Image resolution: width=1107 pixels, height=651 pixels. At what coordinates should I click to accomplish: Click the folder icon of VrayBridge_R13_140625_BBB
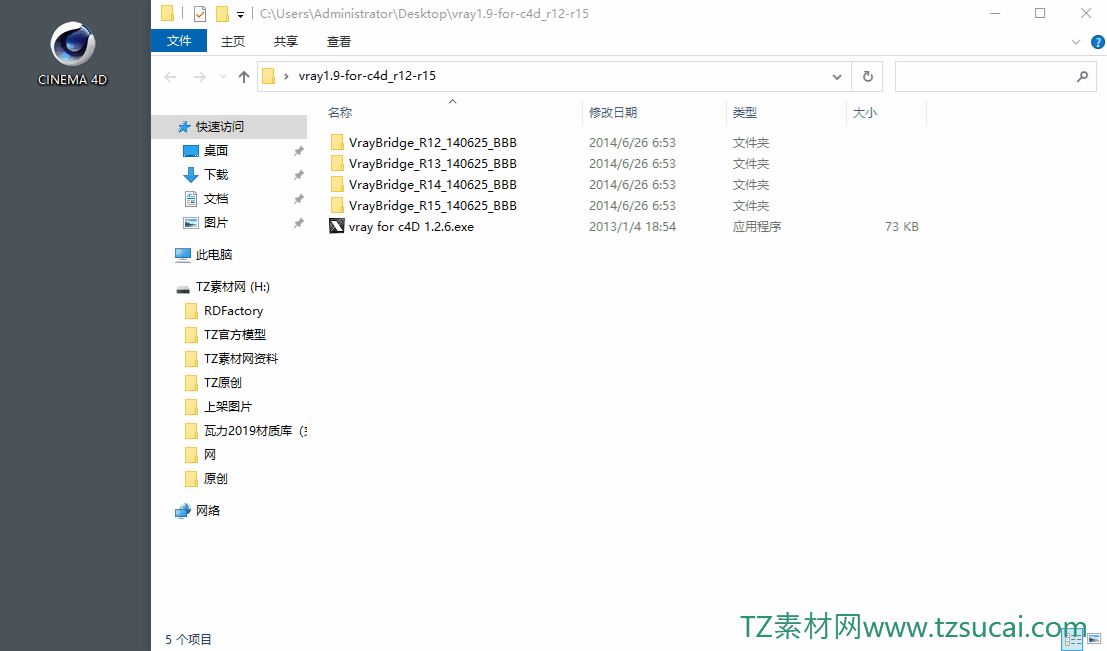coord(337,164)
